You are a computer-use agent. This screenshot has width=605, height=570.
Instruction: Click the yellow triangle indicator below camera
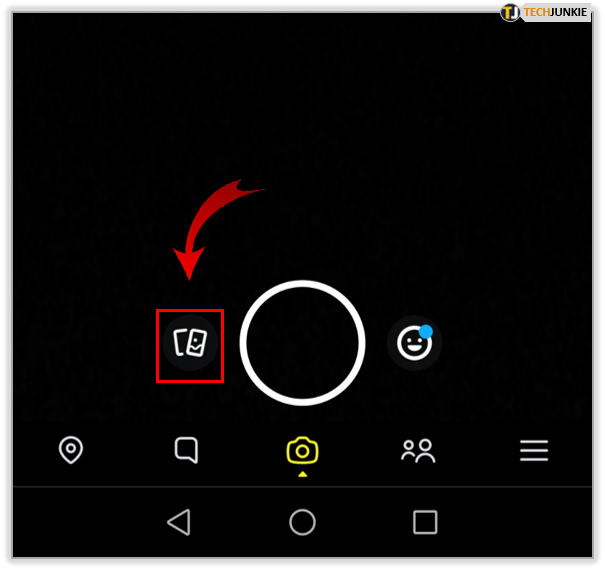pyautogui.click(x=302, y=474)
